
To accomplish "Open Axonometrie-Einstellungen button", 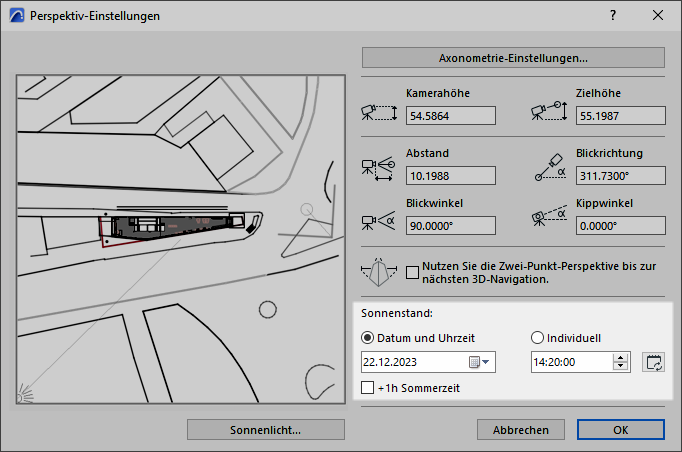I will pos(513,58).
